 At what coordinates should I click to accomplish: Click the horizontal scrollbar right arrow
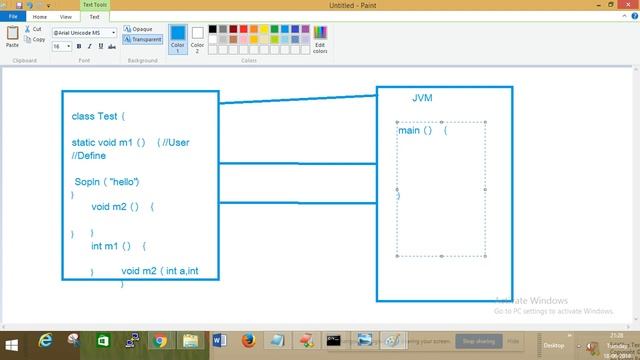click(x=629, y=327)
